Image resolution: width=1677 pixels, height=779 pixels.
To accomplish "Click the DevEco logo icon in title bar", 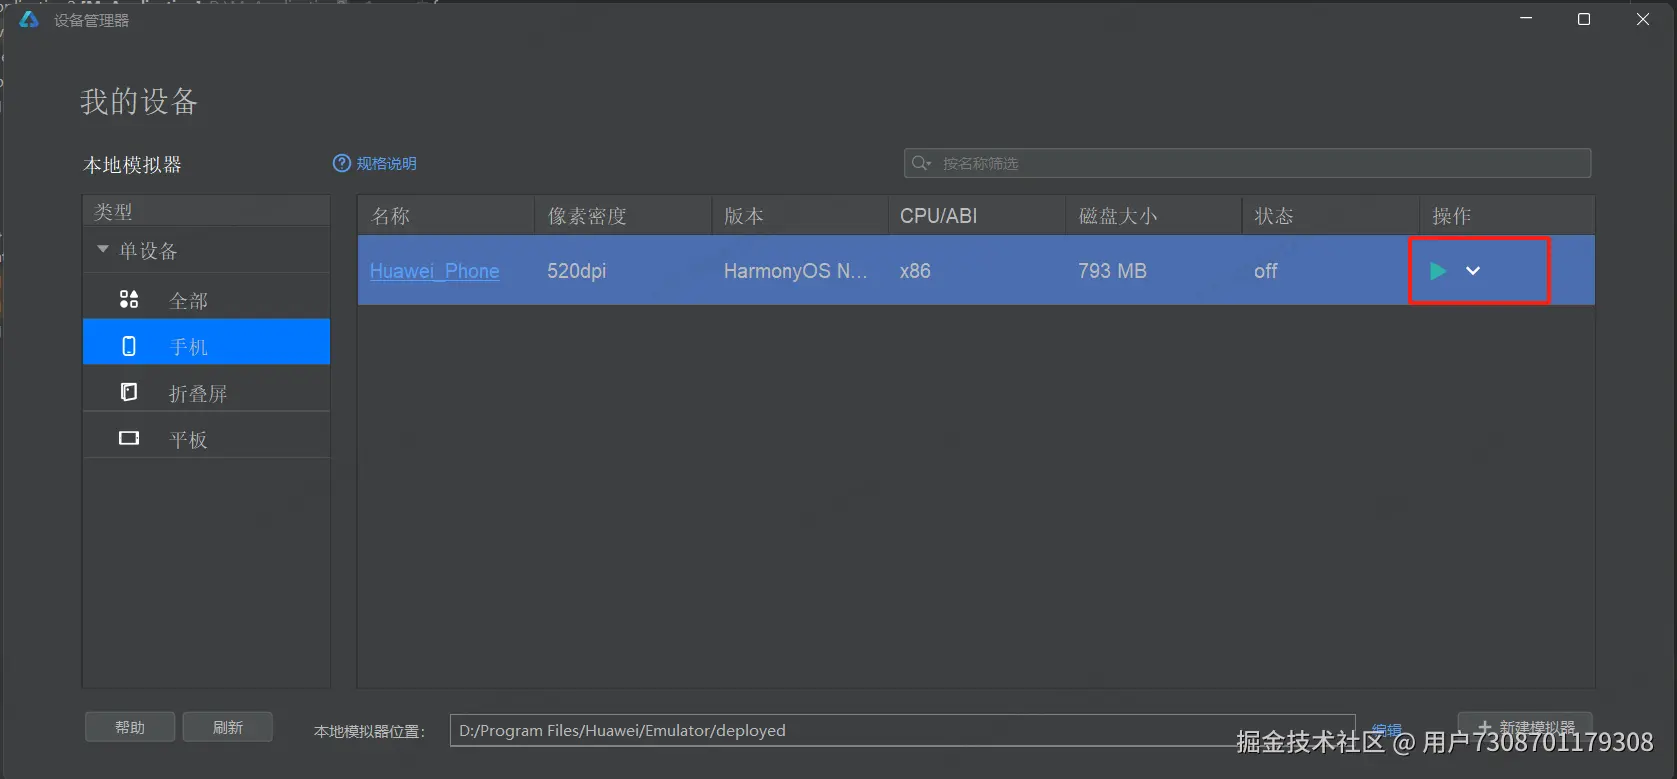I will tap(28, 19).
